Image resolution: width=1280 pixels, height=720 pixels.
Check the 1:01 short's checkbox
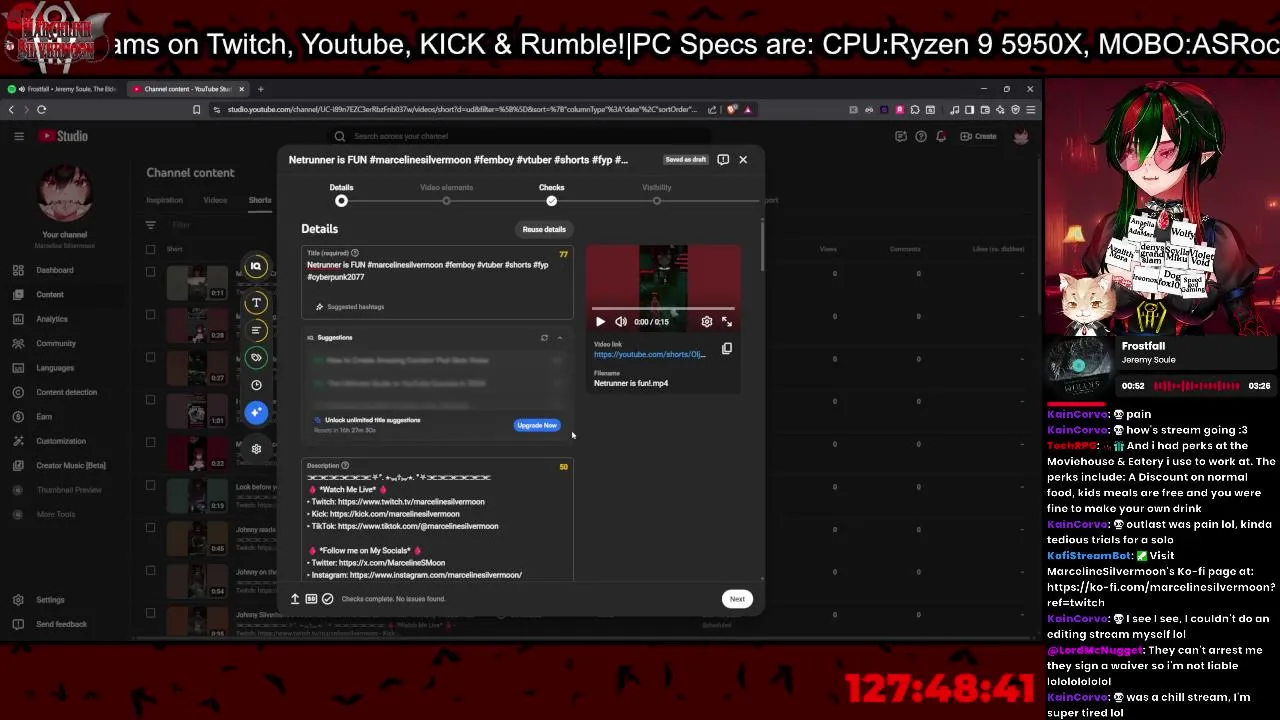[150, 400]
